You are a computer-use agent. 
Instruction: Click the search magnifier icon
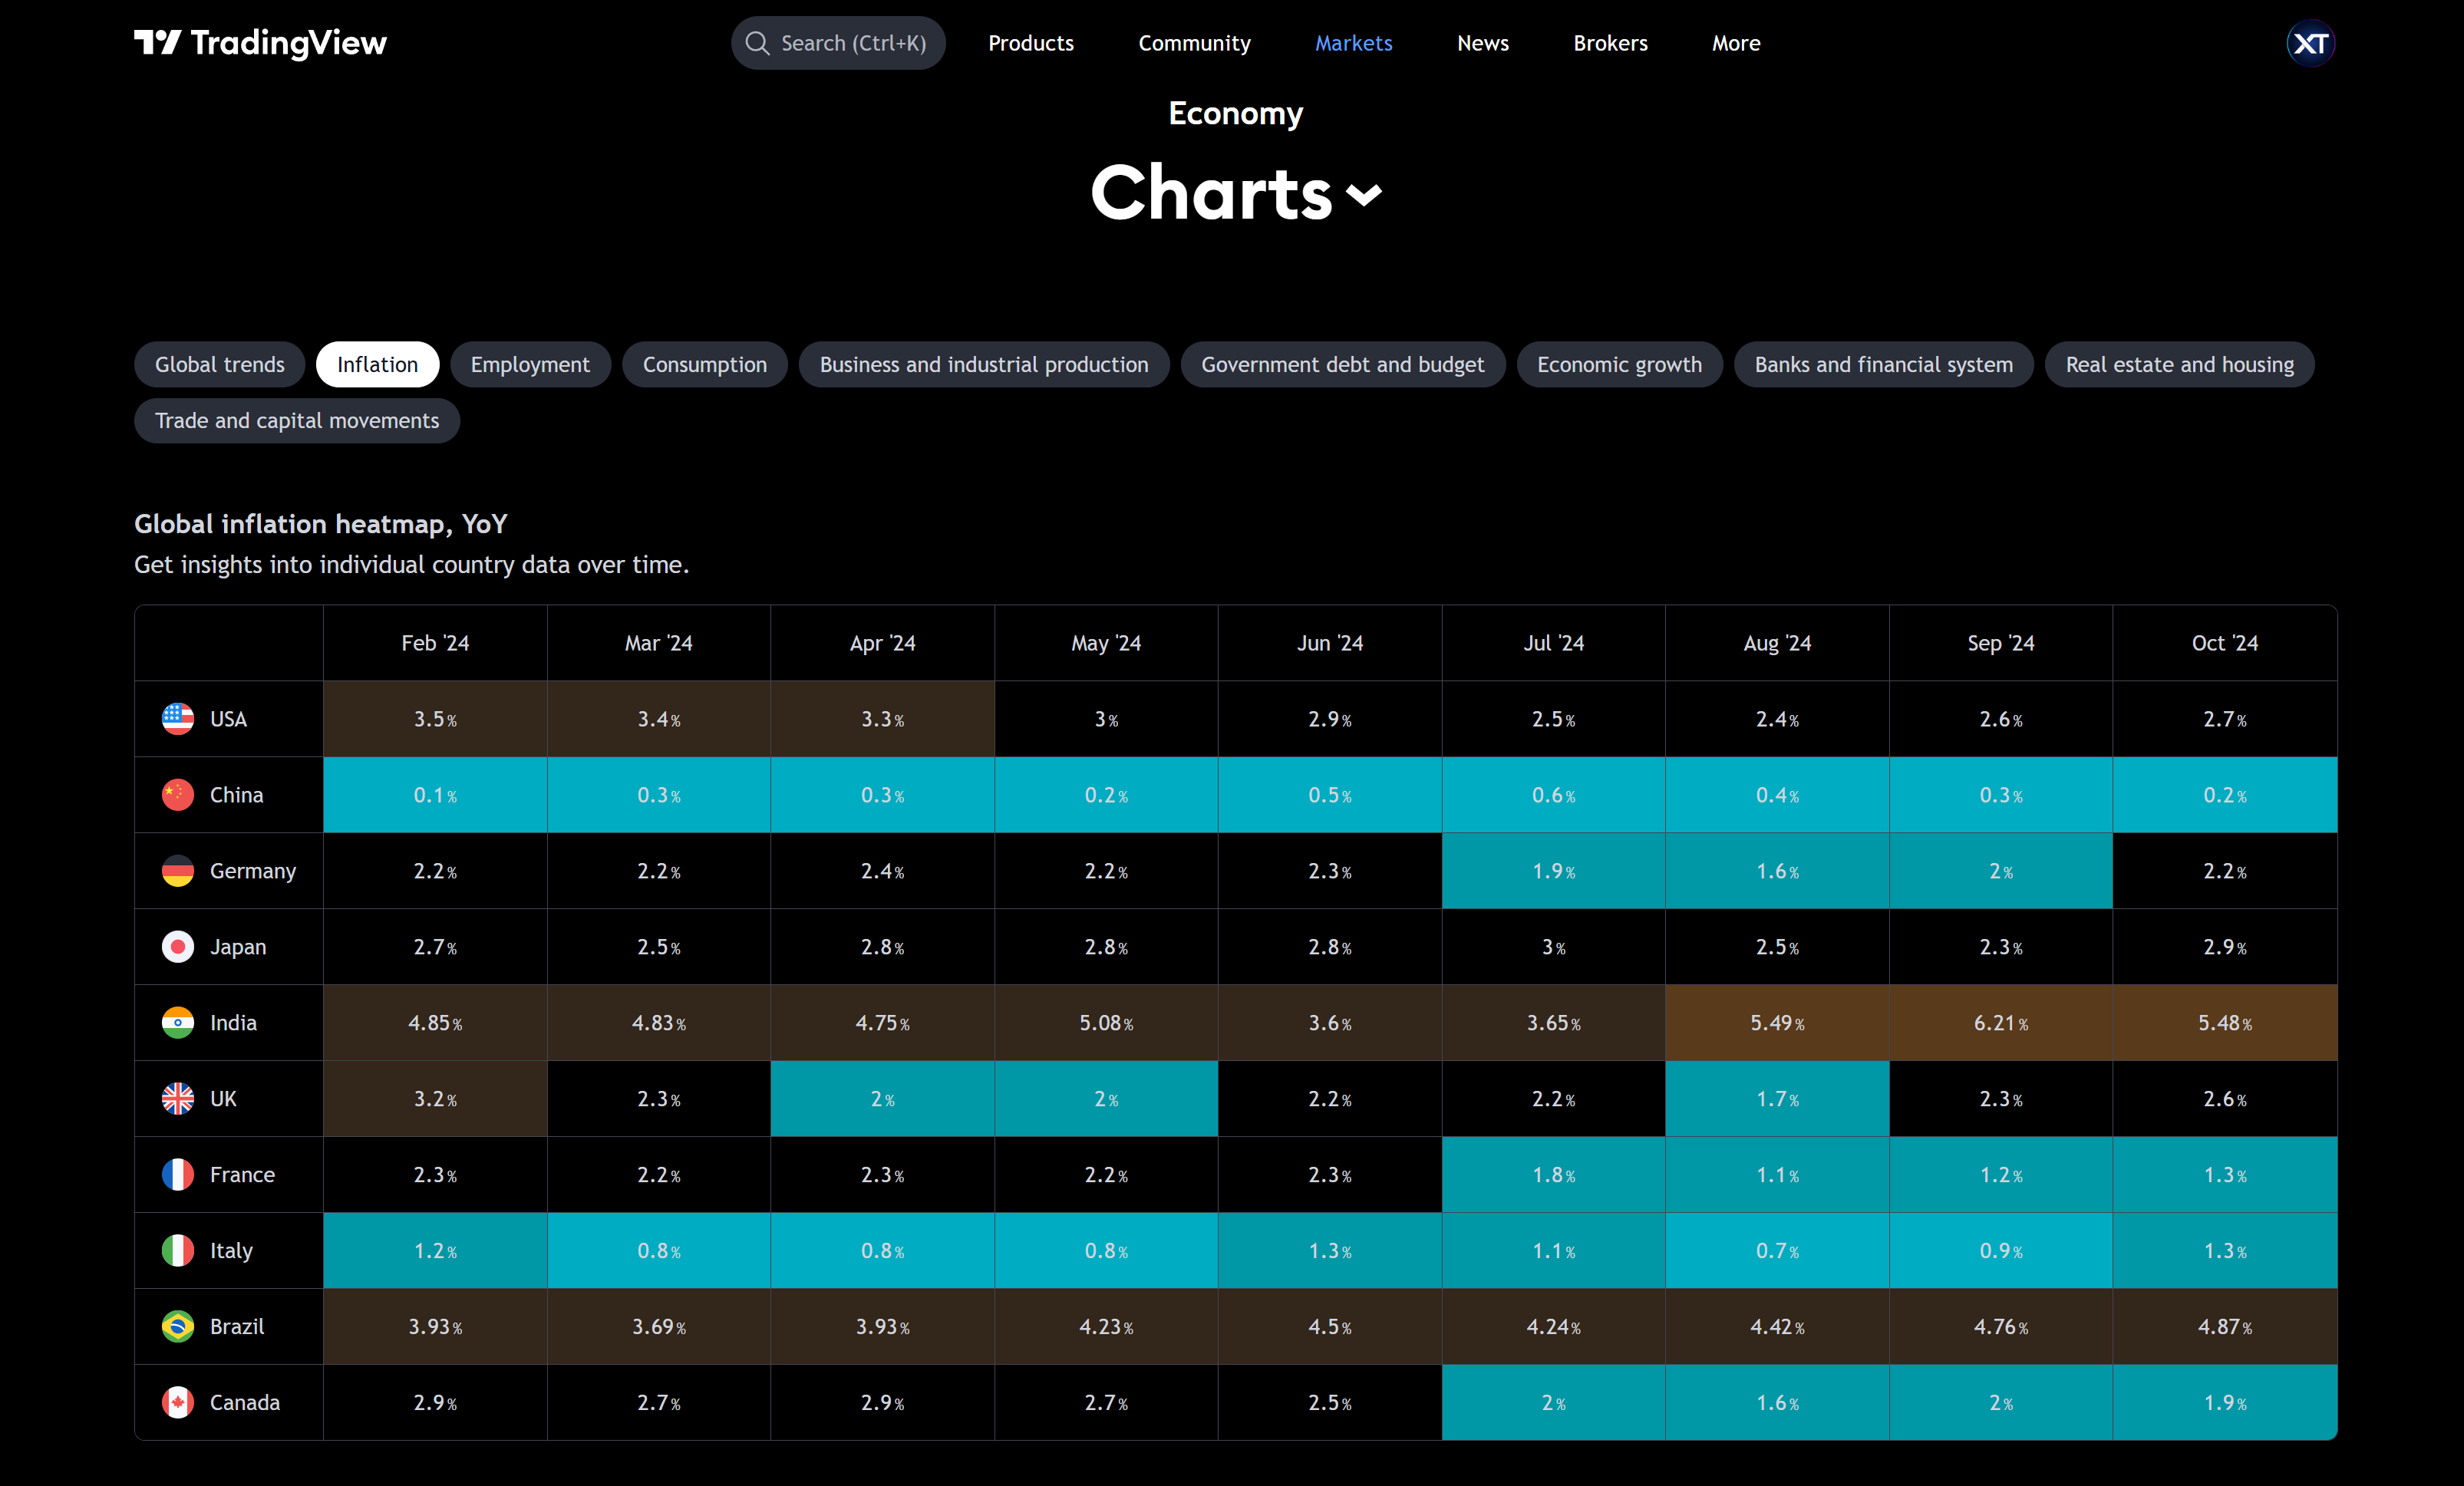click(758, 43)
